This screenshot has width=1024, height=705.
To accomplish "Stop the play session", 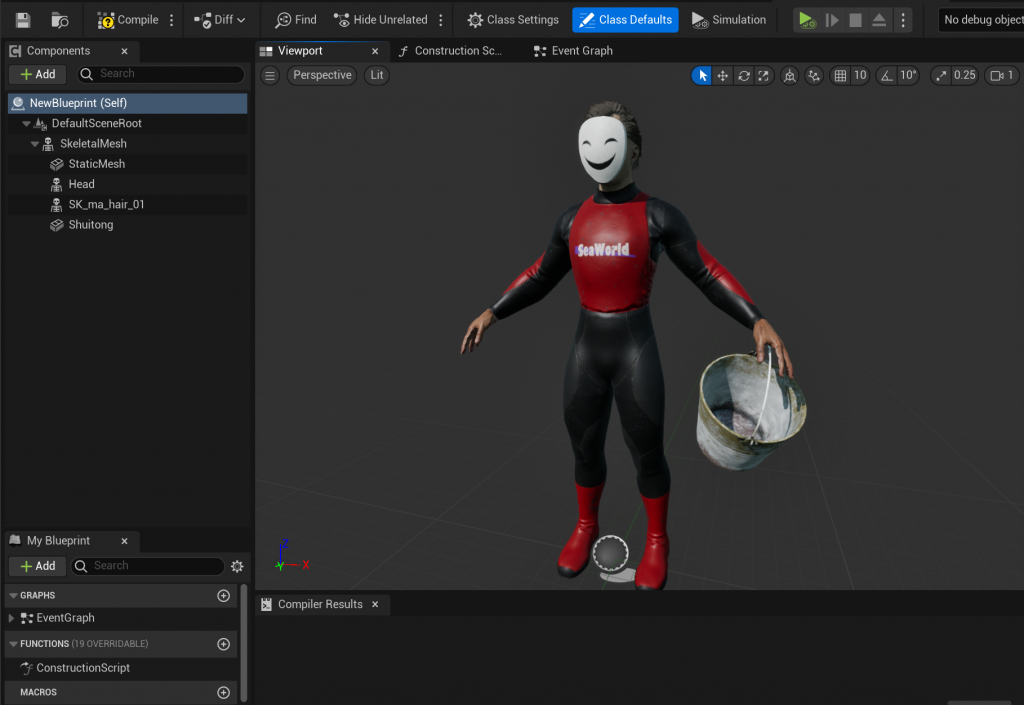I will click(855, 20).
